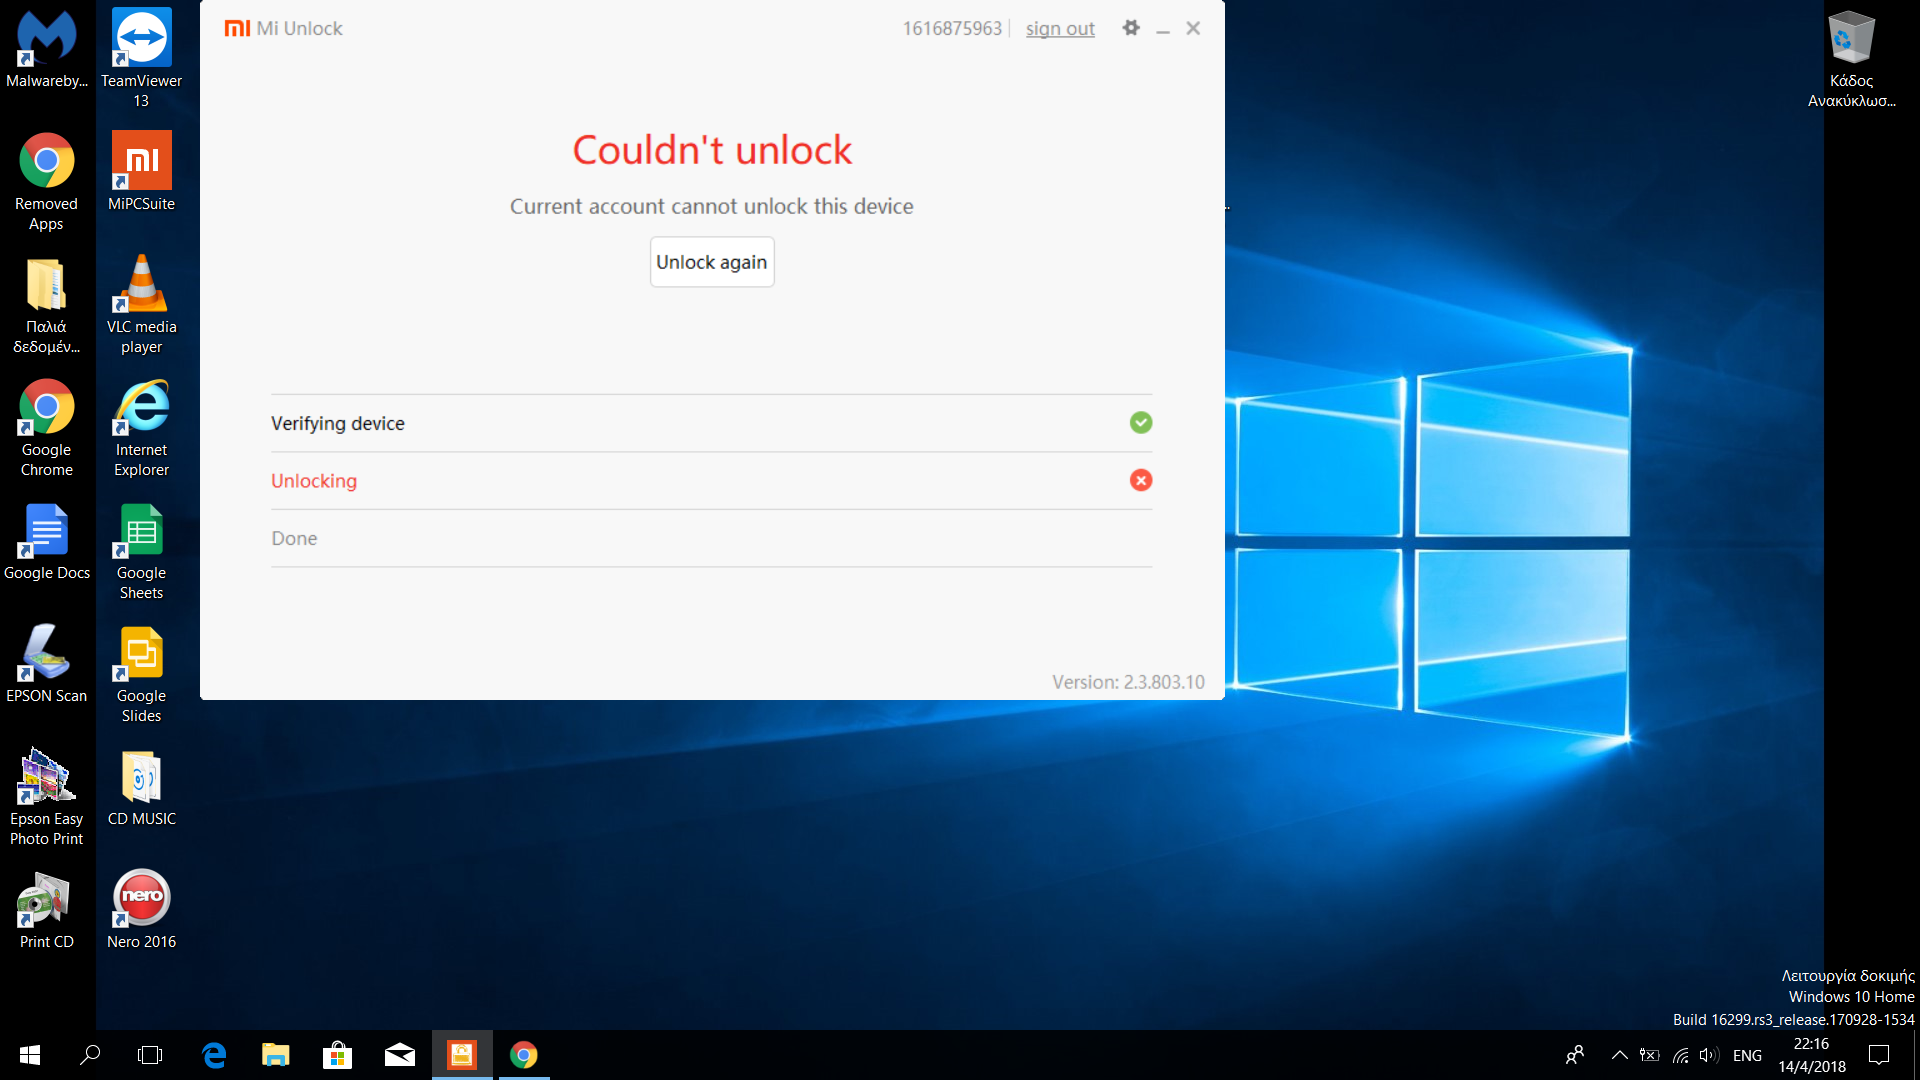Open the Action Center notifications icon
Image resolution: width=1920 pixels, height=1080 pixels.
click(x=1879, y=1055)
